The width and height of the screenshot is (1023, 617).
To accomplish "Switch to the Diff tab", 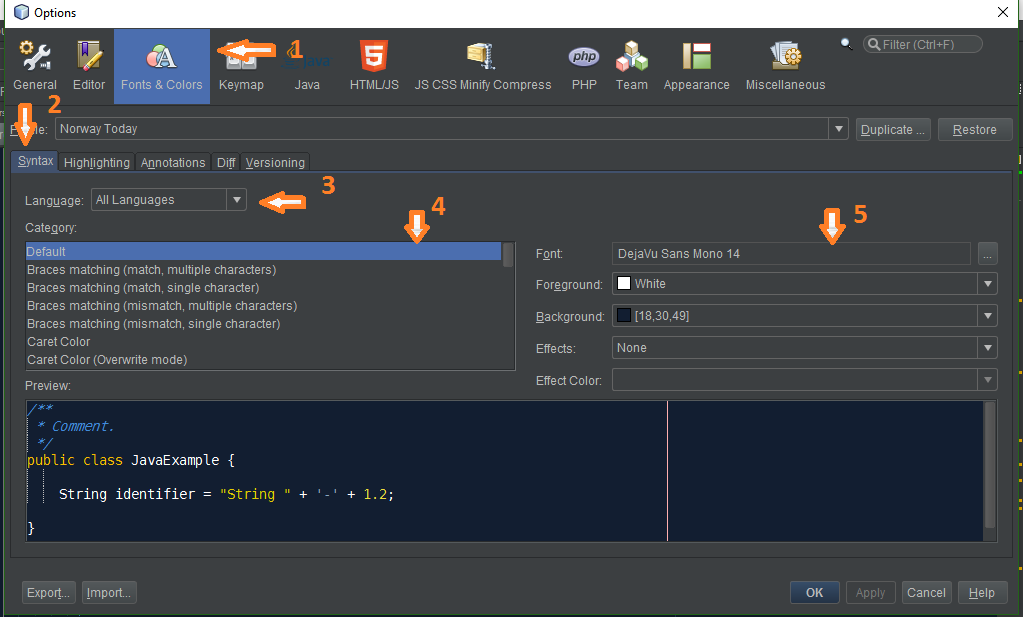I will 226,162.
